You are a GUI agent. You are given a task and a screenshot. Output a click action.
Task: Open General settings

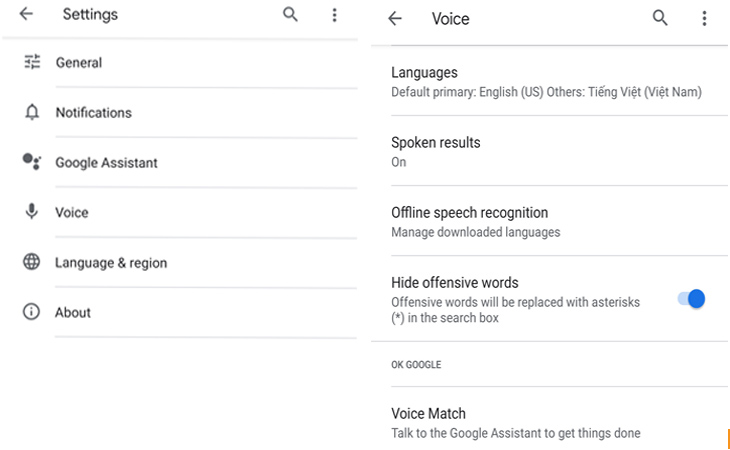[179, 63]
